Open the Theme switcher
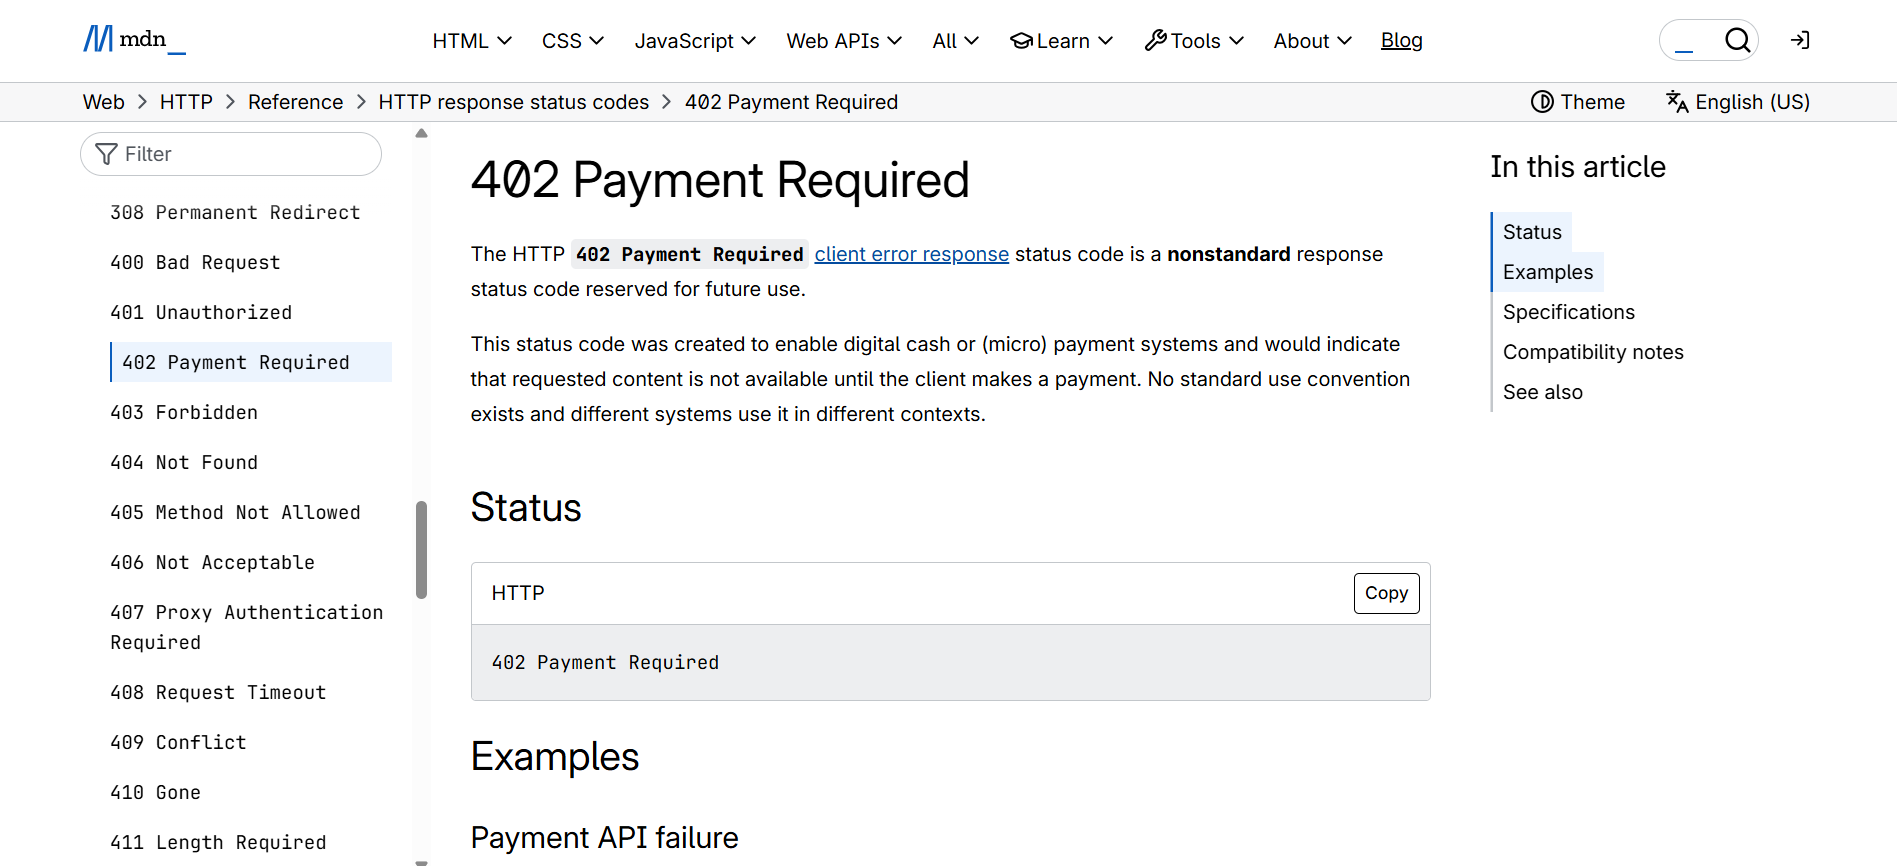1897x866 pixels. click(1578, 102)
